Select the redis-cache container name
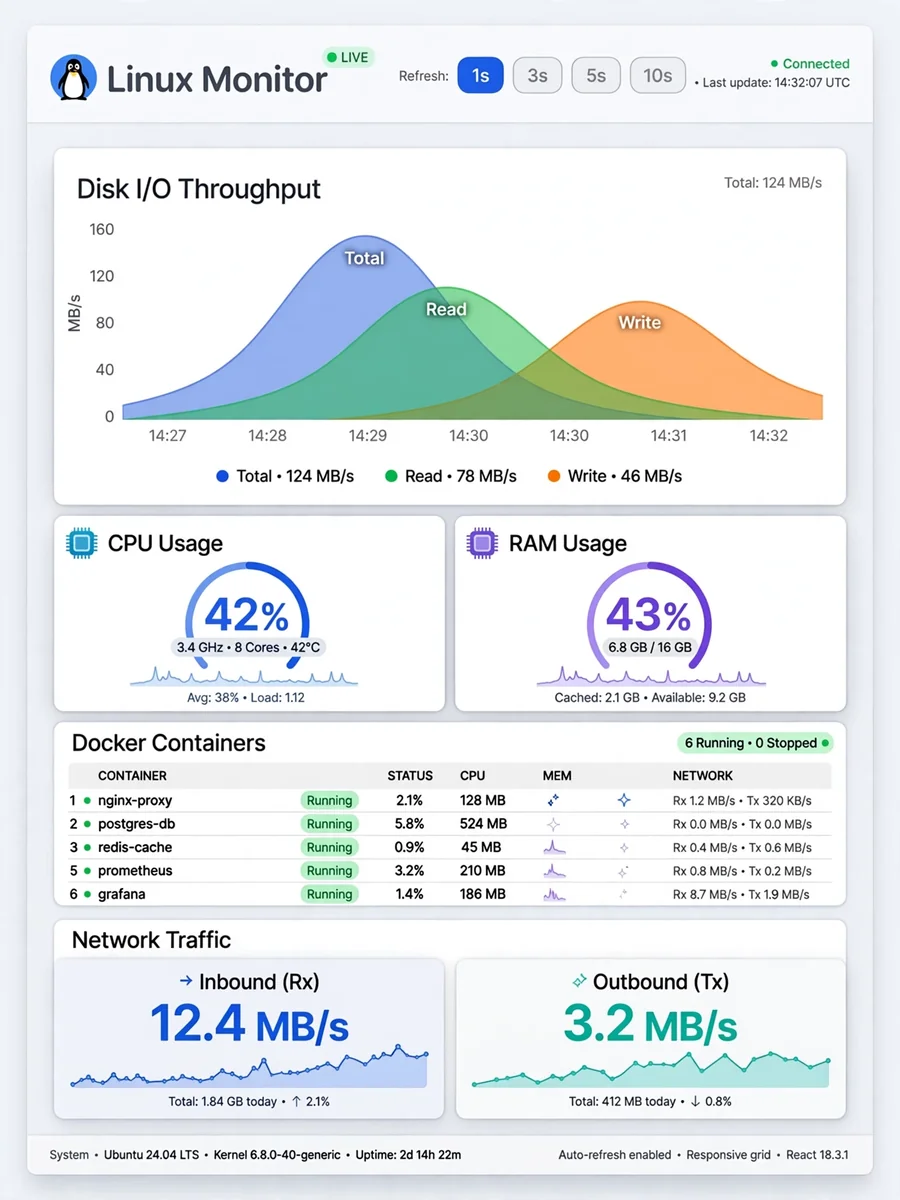 click(135, 847)
